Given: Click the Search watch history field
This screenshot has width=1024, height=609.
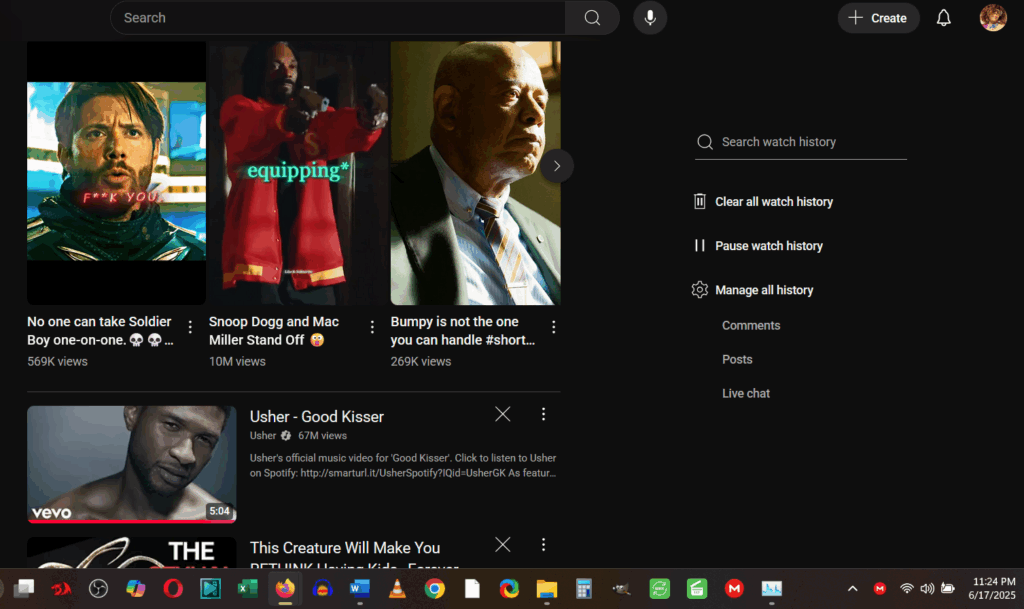Looking at the screenshot, I should point(801,142).
